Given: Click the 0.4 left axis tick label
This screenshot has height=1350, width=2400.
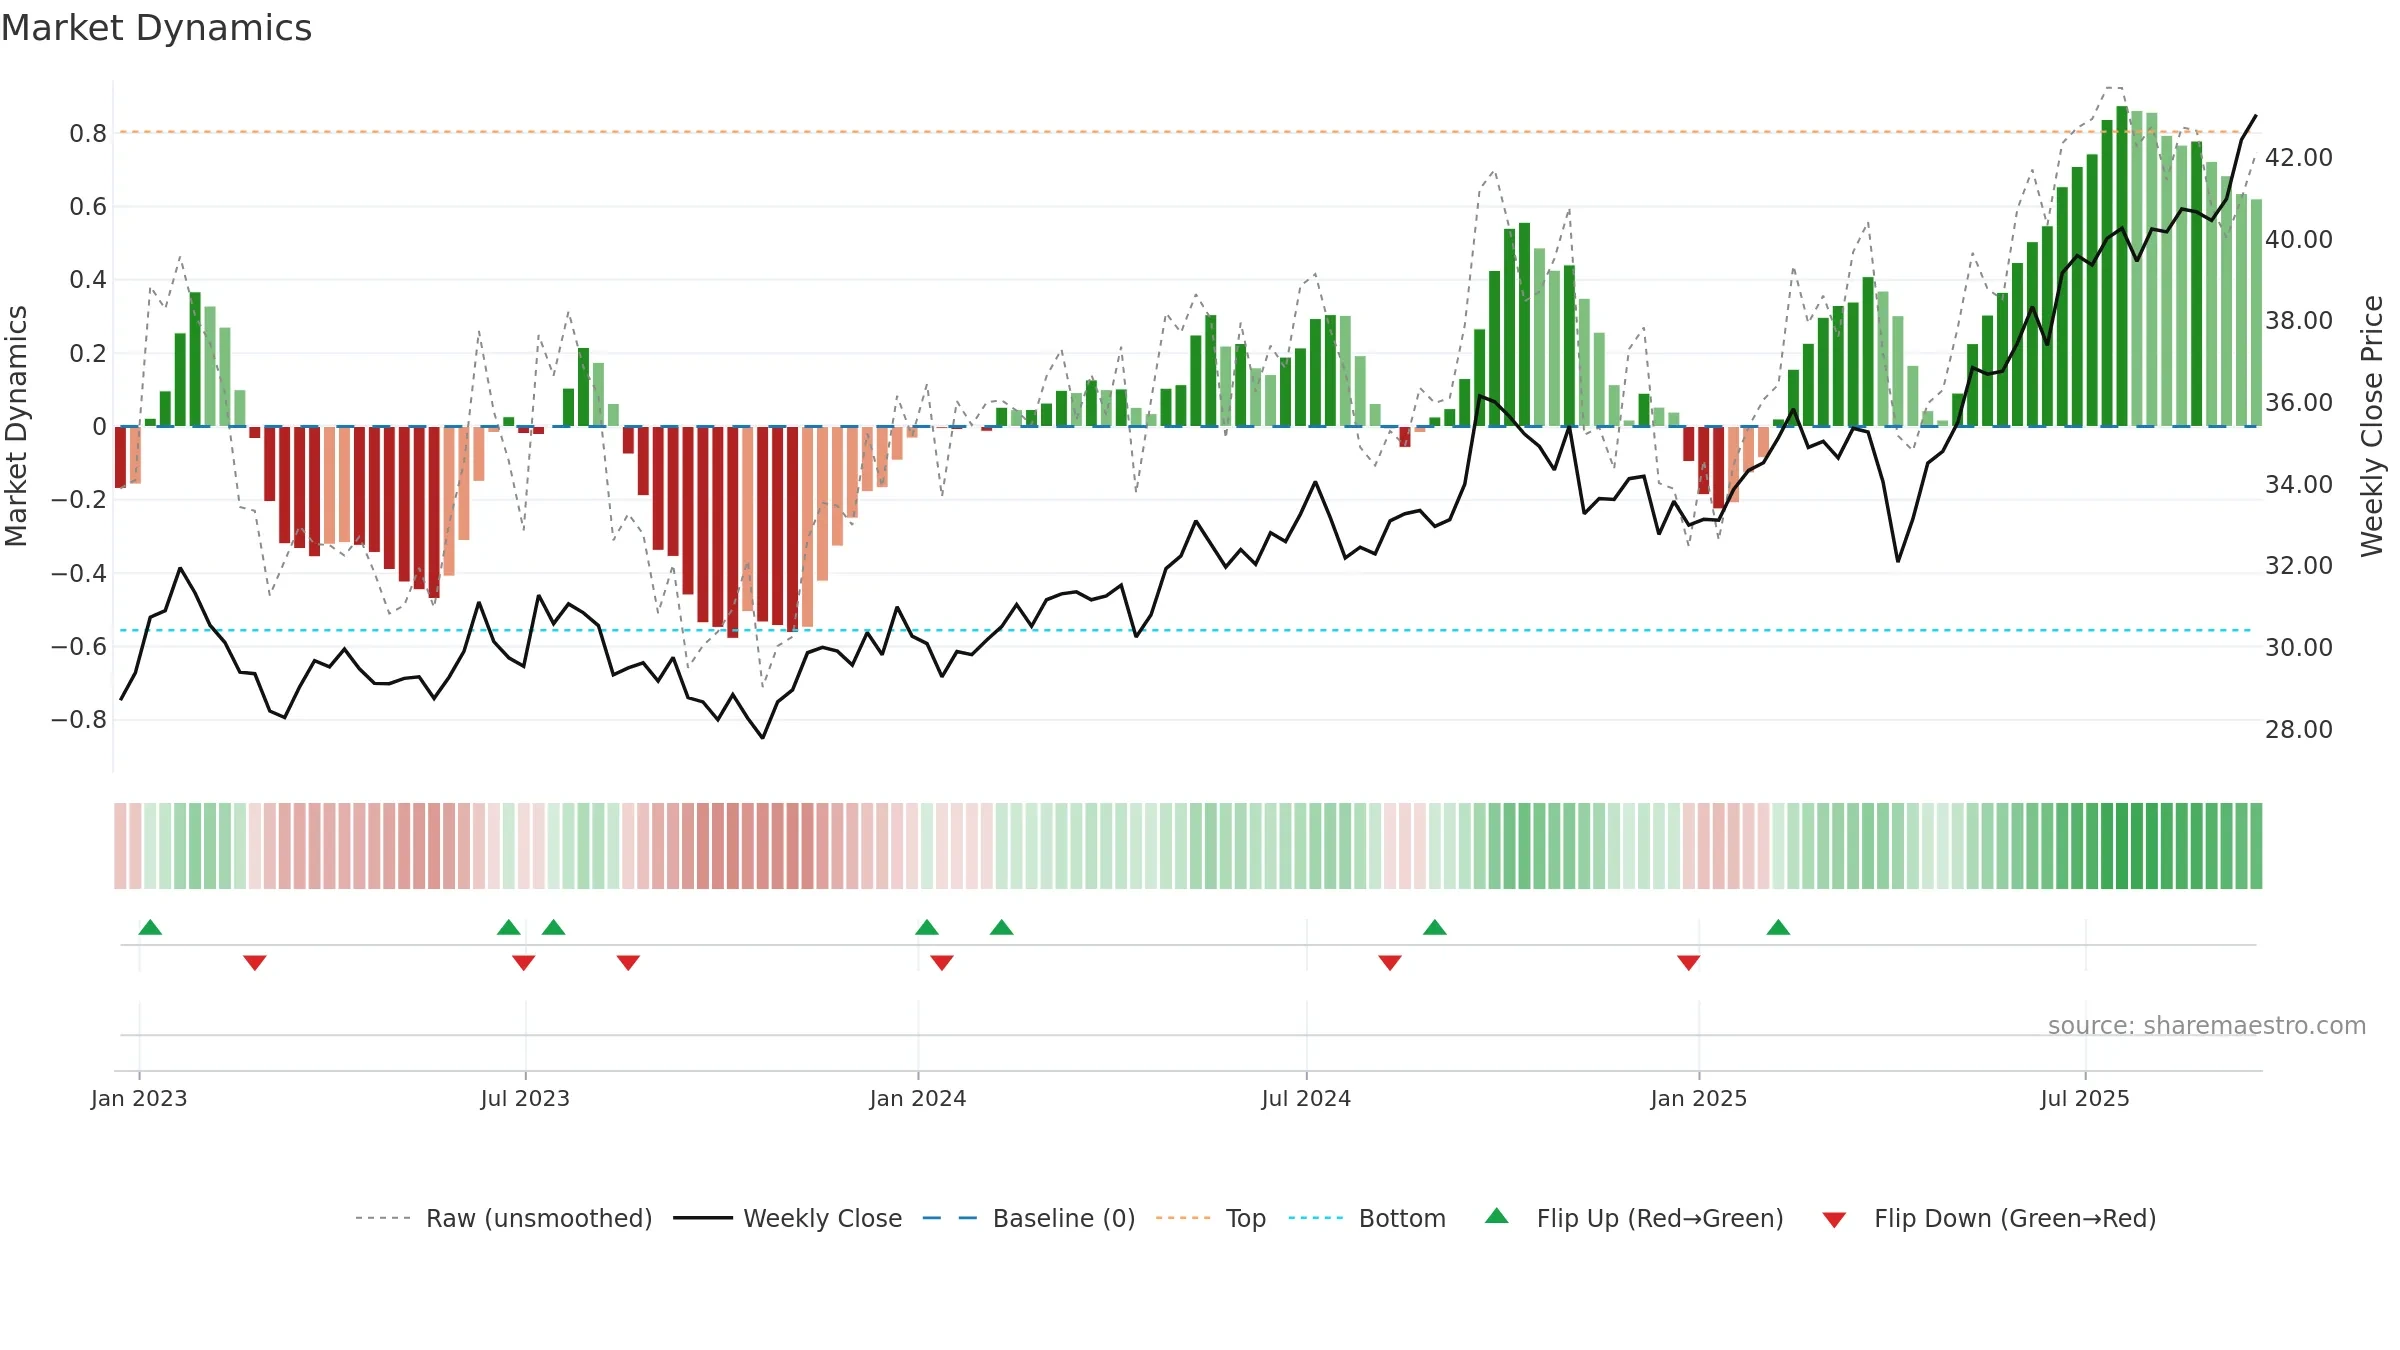Looking at the screenshot, I should 88,279.
